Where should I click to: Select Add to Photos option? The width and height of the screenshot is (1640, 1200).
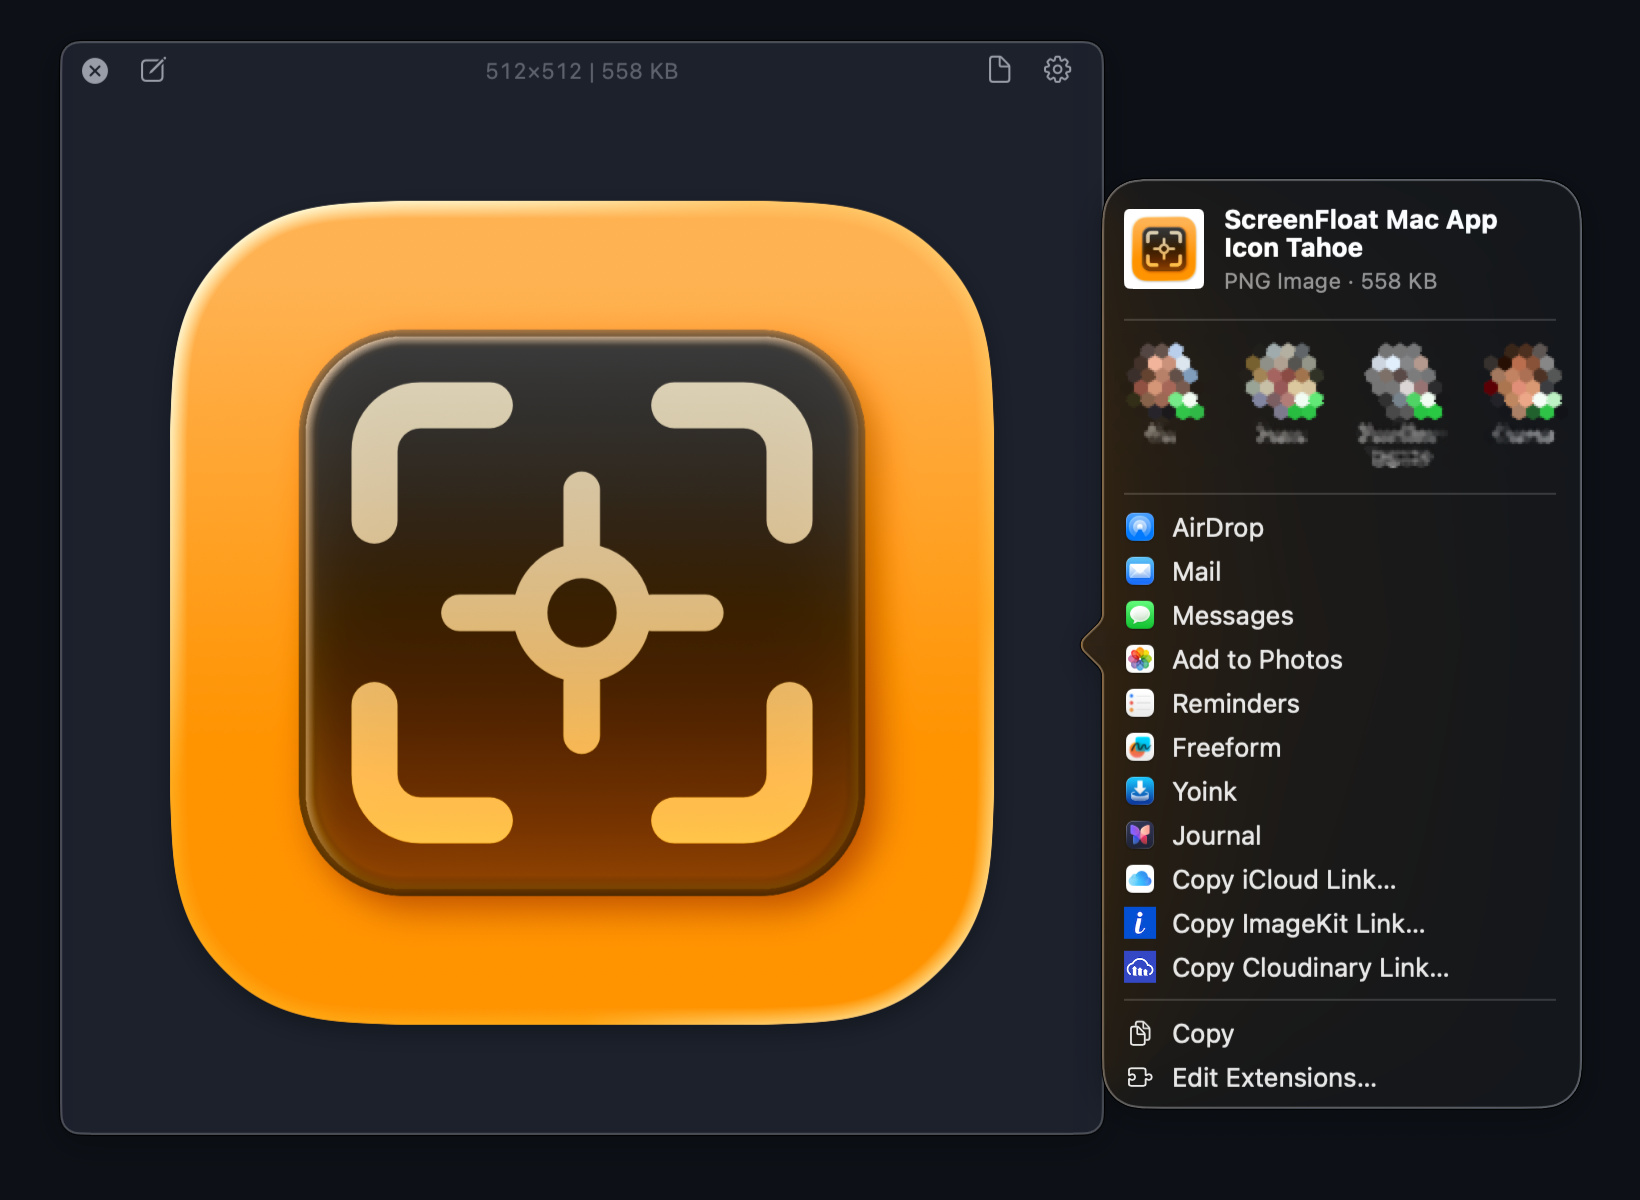[1256, 659]
